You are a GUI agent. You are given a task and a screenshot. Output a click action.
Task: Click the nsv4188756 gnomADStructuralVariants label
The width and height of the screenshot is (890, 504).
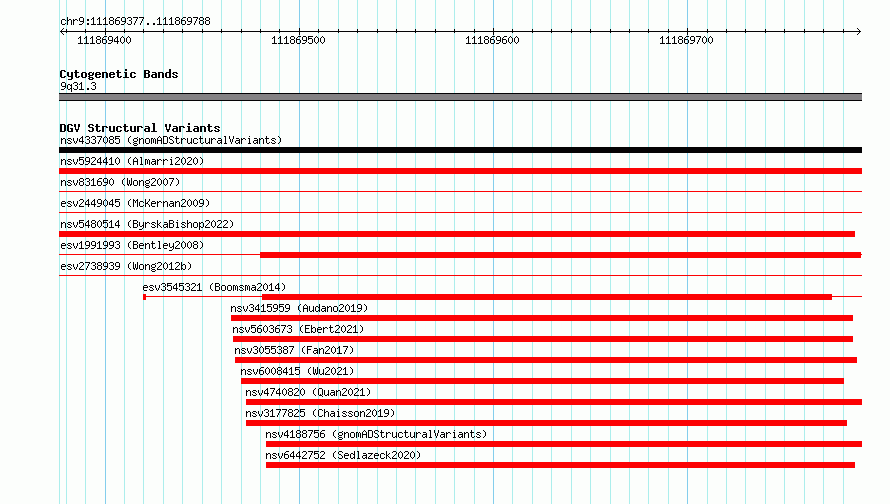pyautogui.click(x=376, y=434)
